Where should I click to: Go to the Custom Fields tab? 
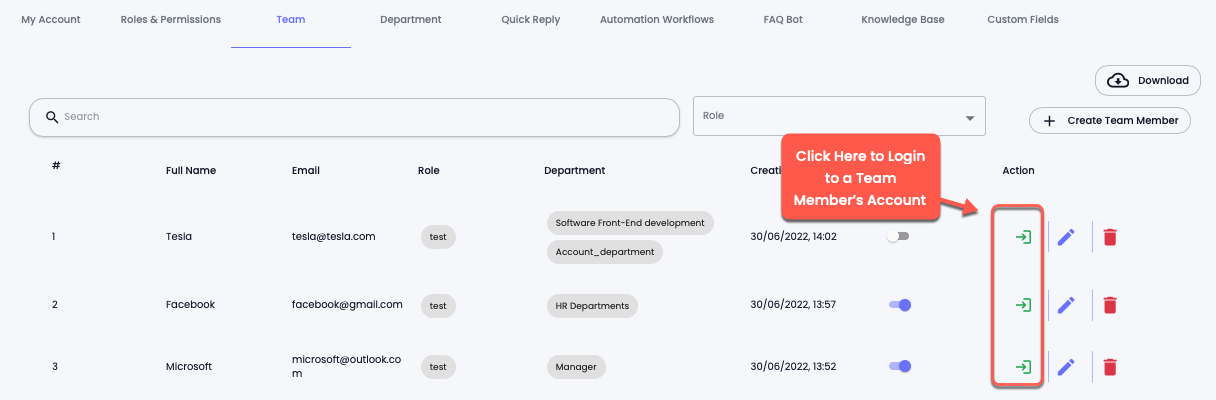tap(1023, 20)
